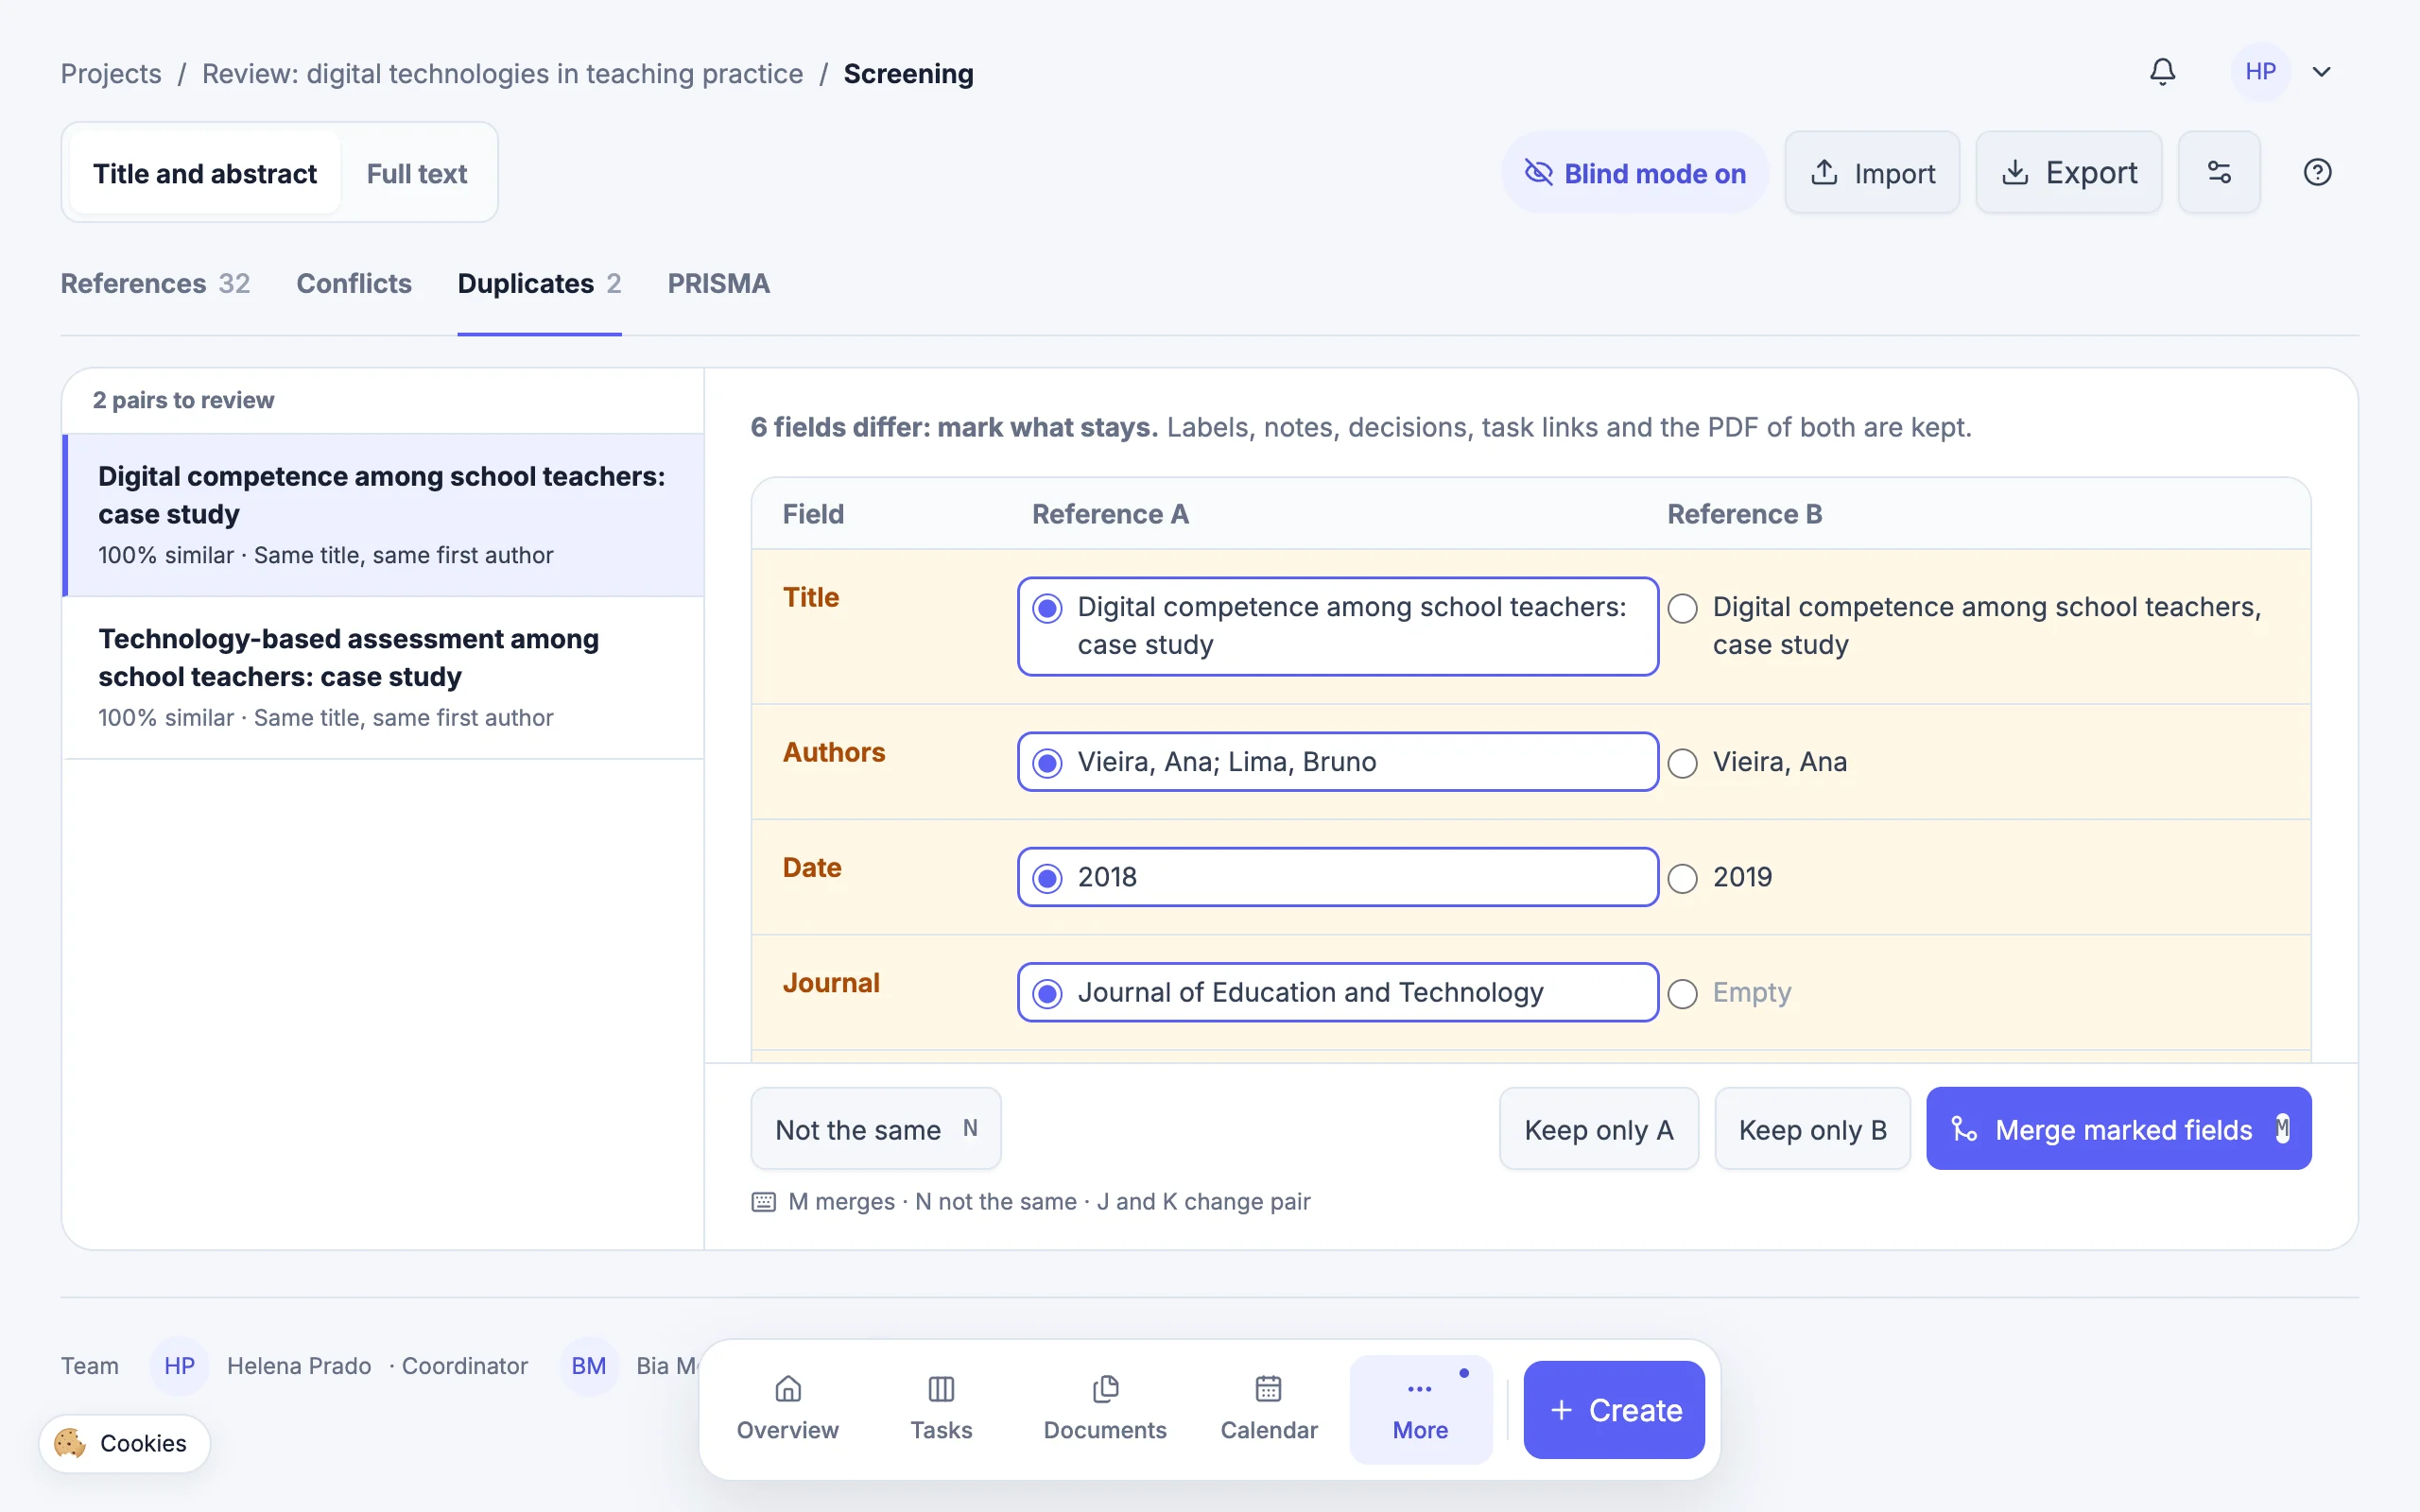Click the Import button
Viewport: 2420px width, 1512px height.
[x=1872, y=173]
